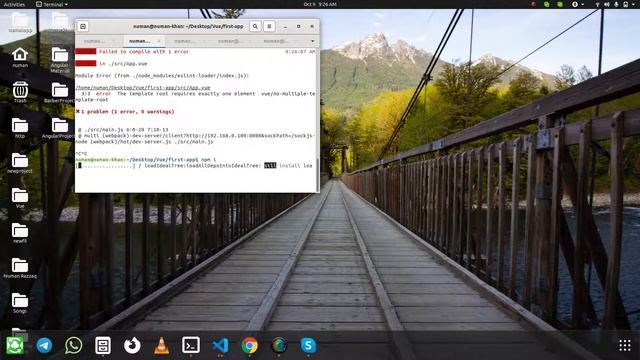Select the Songs desktop folder
640x360 pixels.
click(20, 303)
